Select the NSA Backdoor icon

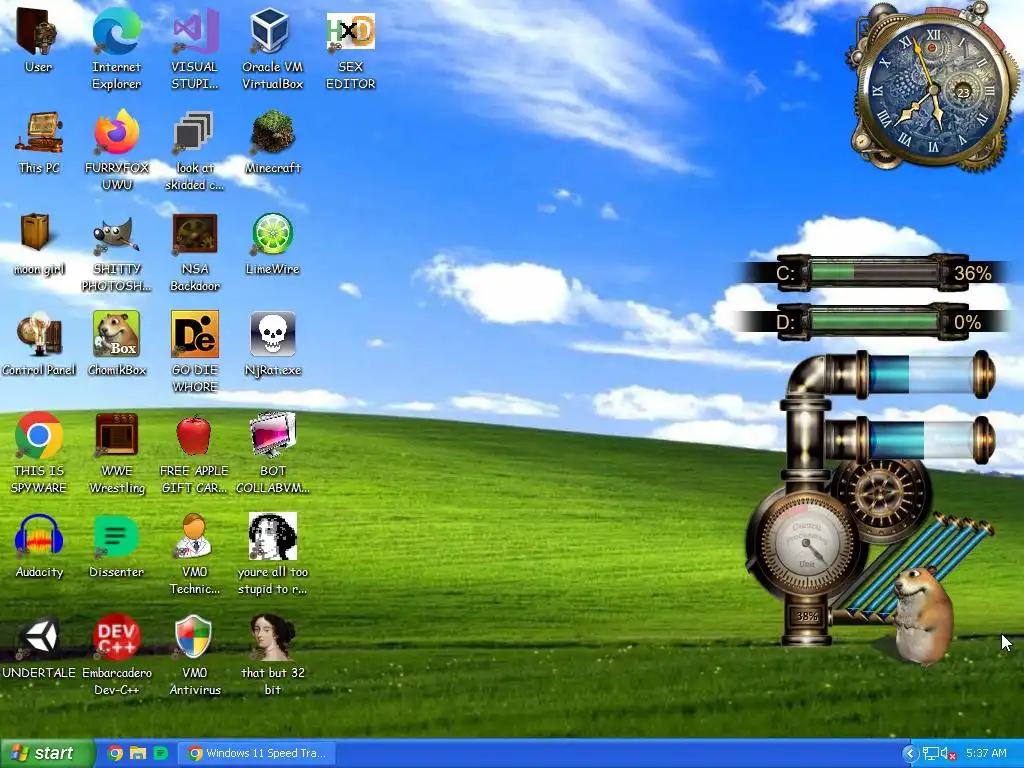[x=195, y=234]
